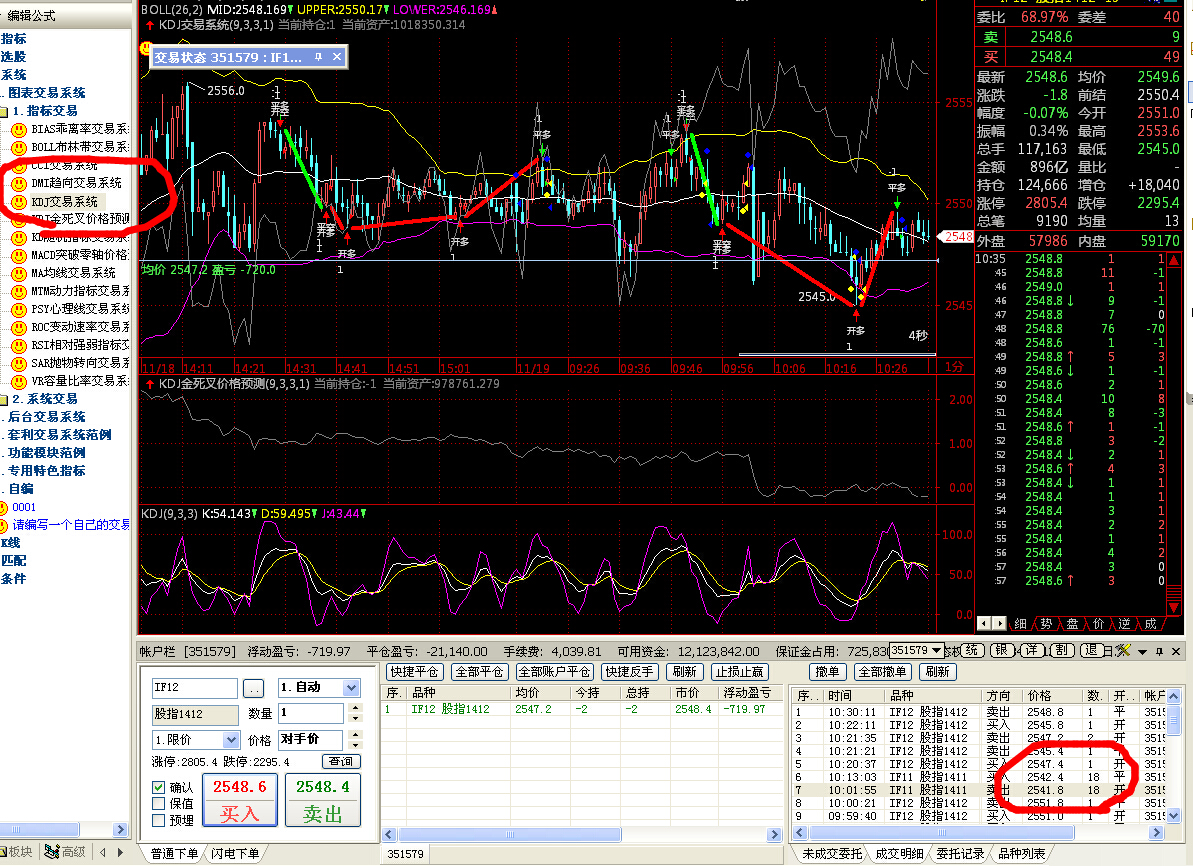Open the 351579 account selector dropdown
Screen dimensions: 1193x866
coord(936,650)
